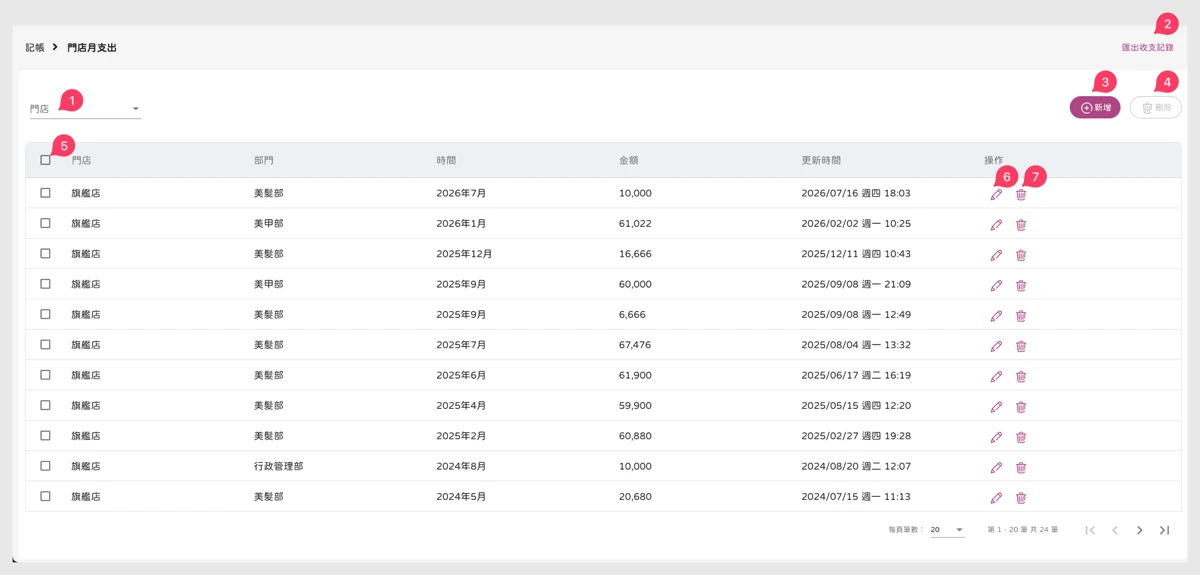Click the amount 67,476 cell

point(635,345)
